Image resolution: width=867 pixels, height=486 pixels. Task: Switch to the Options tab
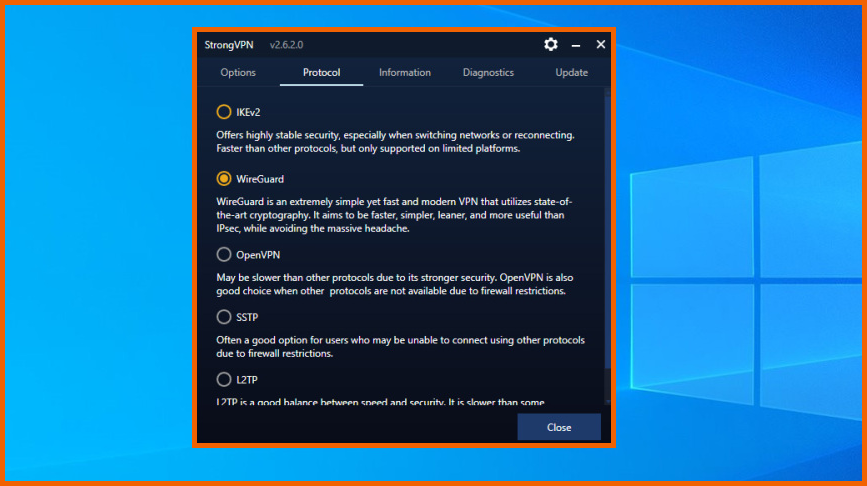tap(238, 72)
